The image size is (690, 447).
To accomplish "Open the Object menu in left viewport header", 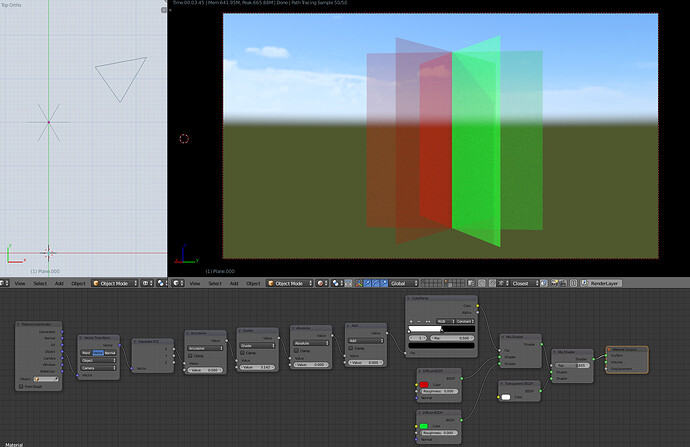I will tap(78, 283).
